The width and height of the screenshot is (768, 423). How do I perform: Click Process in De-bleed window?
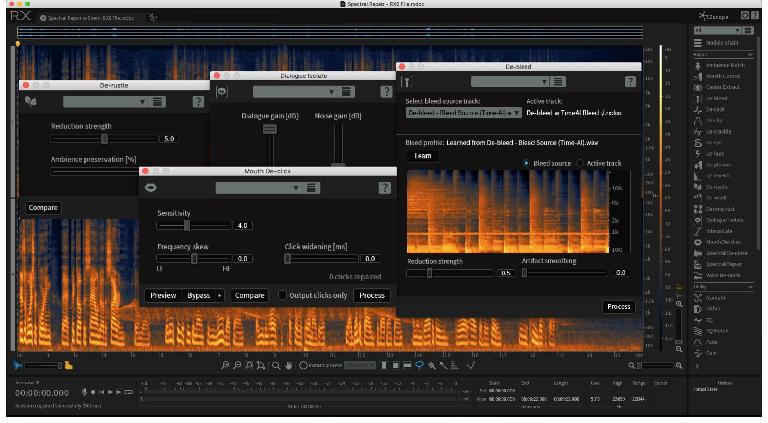619,306
